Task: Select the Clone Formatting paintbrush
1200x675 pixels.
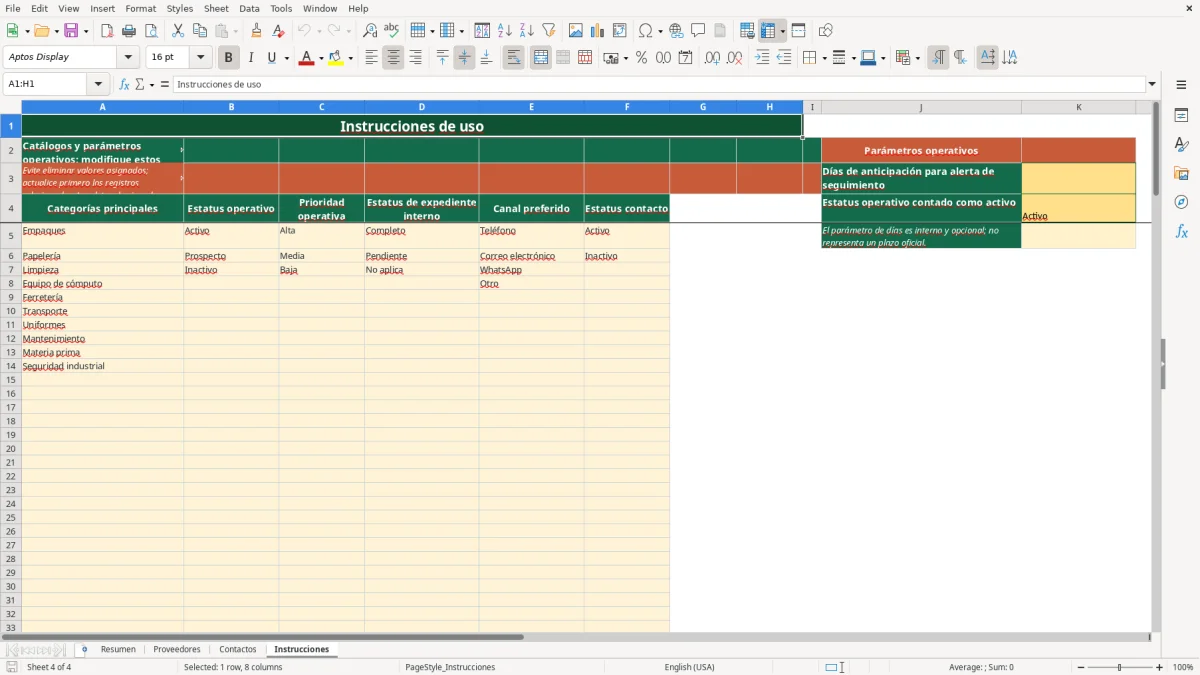Action: pyautogui.click(x=257, y=31)
